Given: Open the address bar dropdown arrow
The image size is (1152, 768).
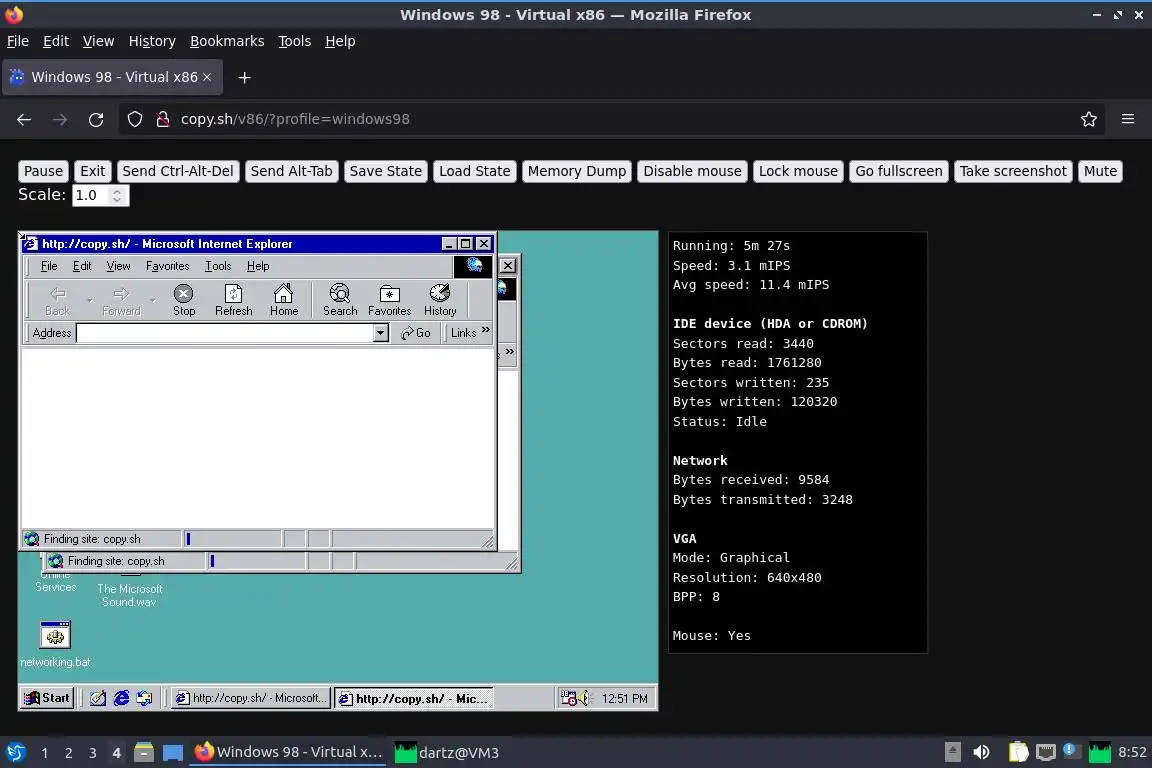Looking at the screenshot, I should pyautogui.click(x=381, y=333).
